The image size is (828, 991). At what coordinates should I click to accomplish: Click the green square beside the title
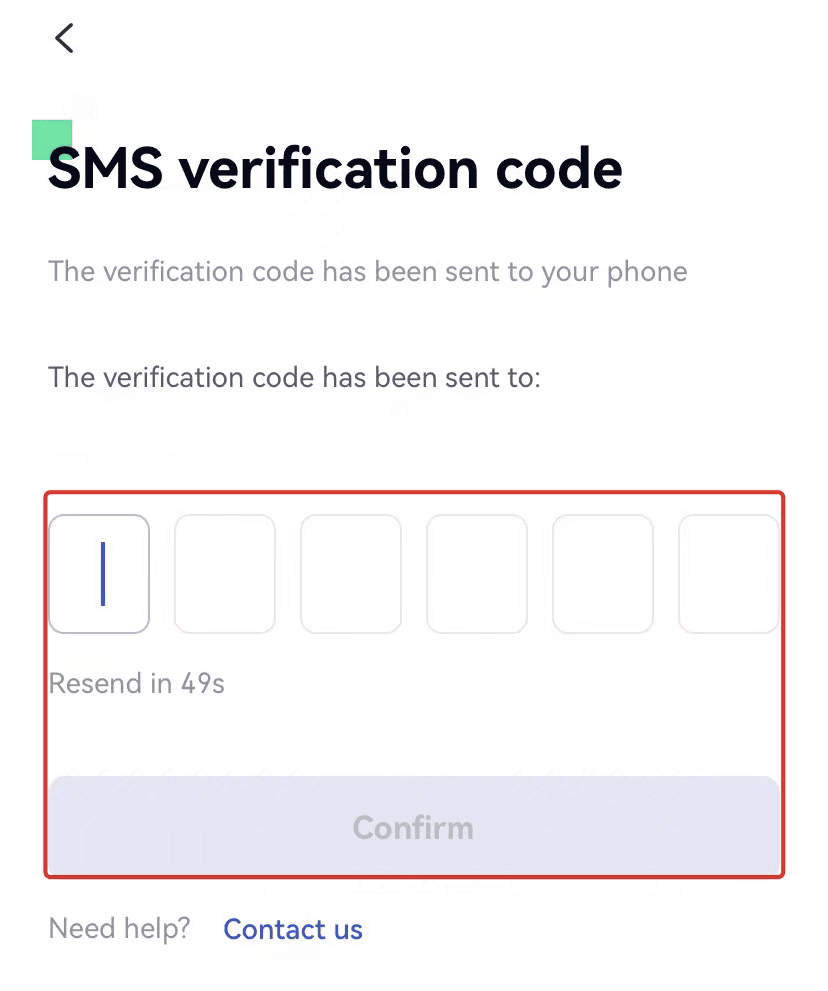(x=52, y=138)
